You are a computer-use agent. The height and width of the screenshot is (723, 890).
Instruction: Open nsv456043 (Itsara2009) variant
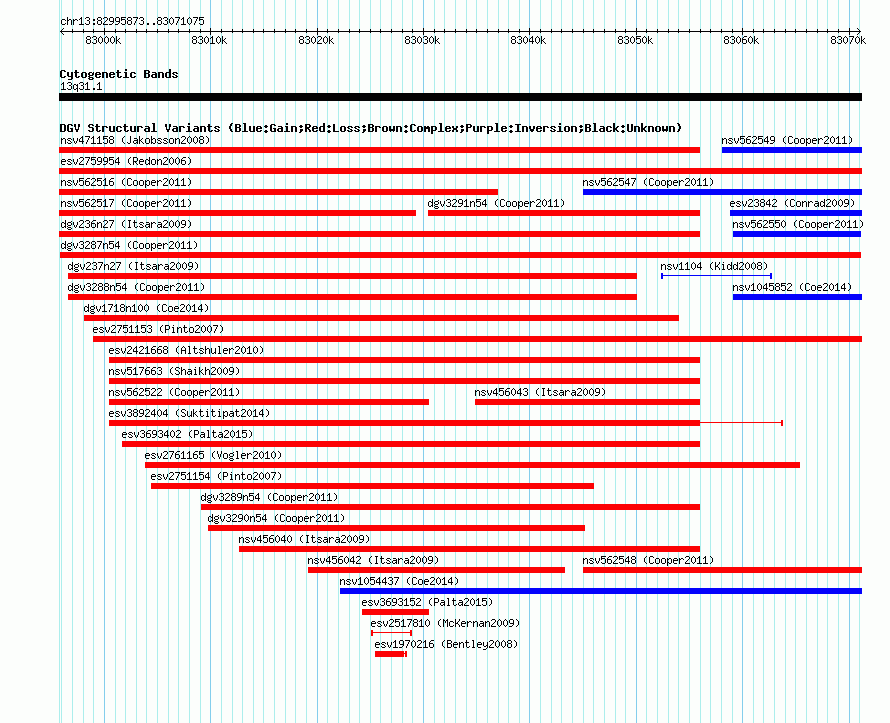[540, 392]
